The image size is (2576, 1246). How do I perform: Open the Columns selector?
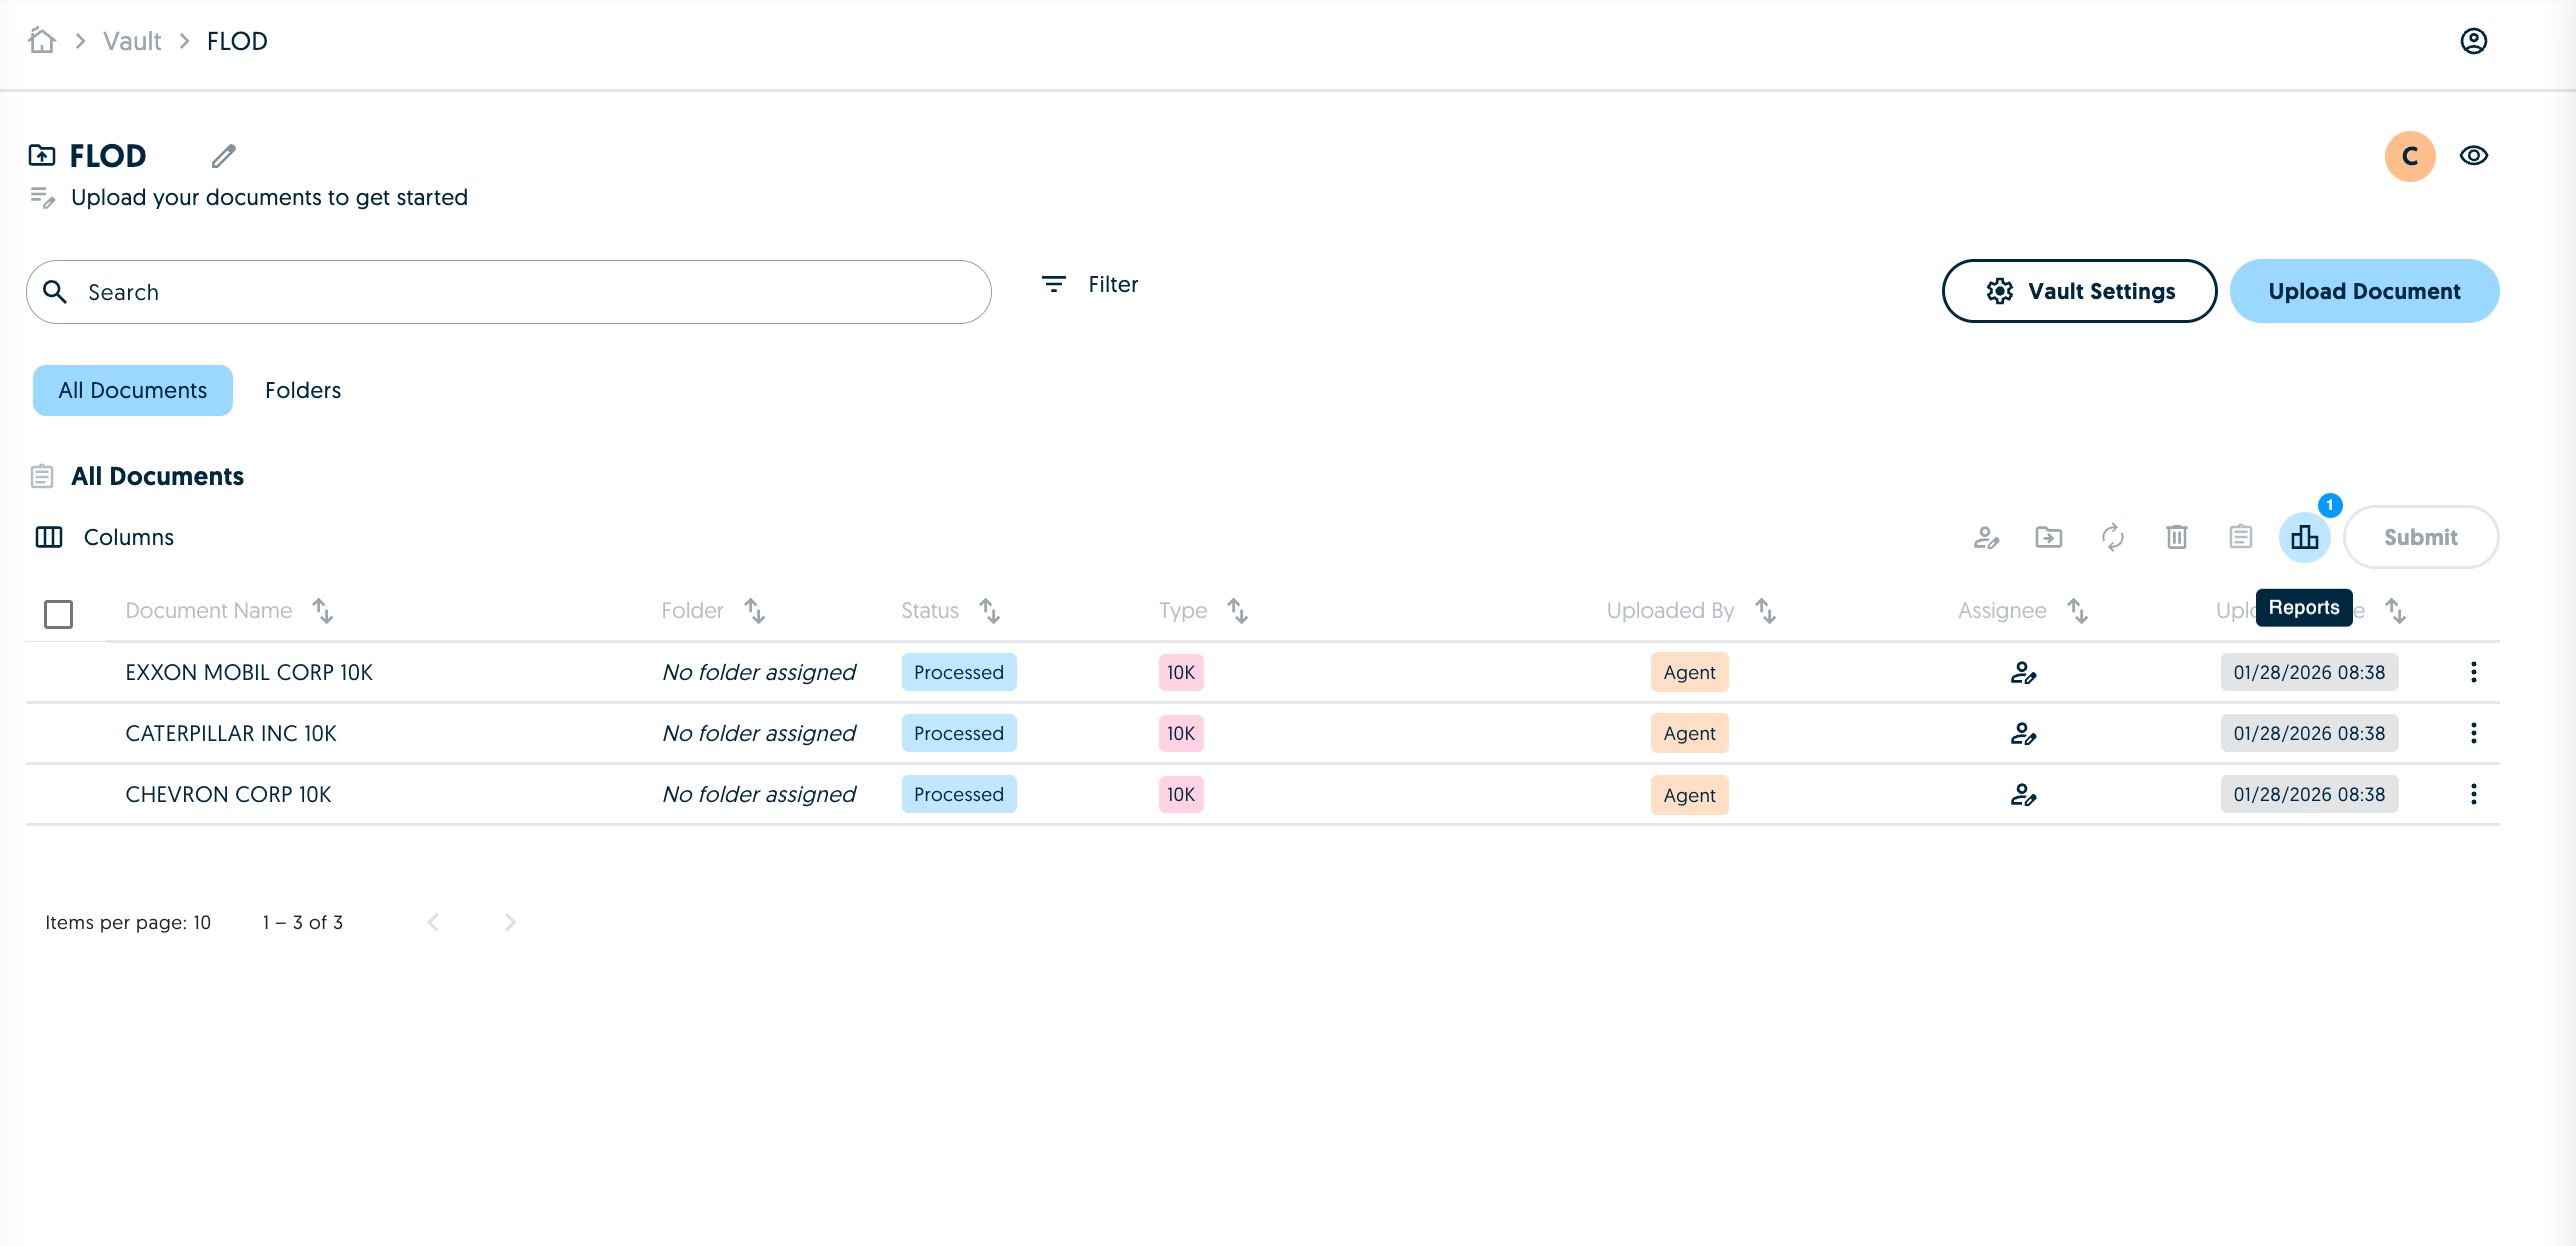(105, 537)
